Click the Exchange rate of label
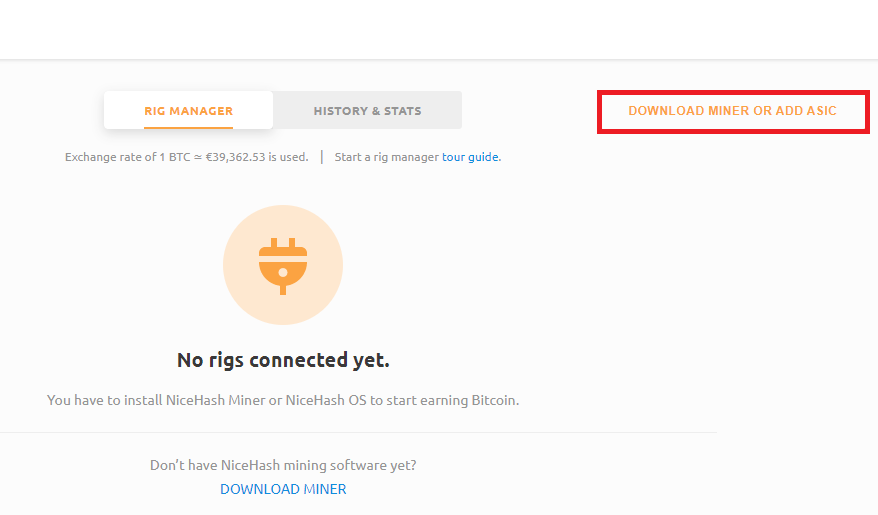 (110, 157)
